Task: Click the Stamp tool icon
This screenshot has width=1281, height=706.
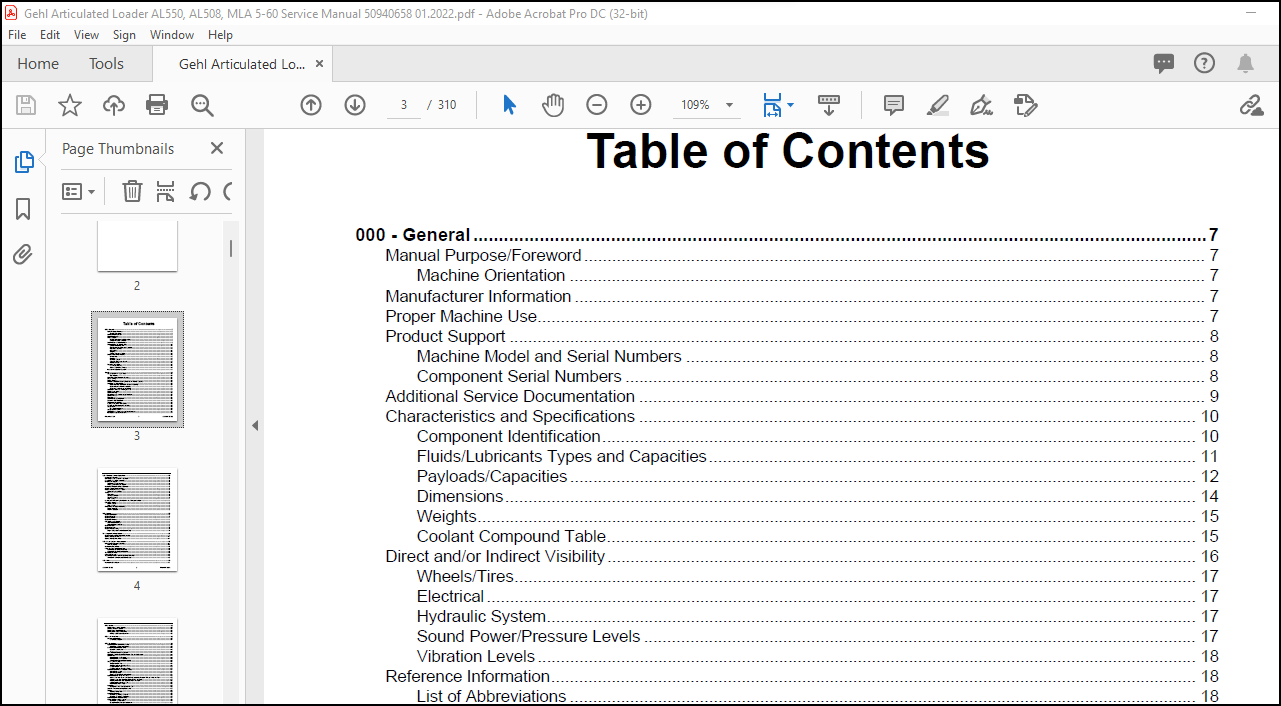Action: [1025, 105]
